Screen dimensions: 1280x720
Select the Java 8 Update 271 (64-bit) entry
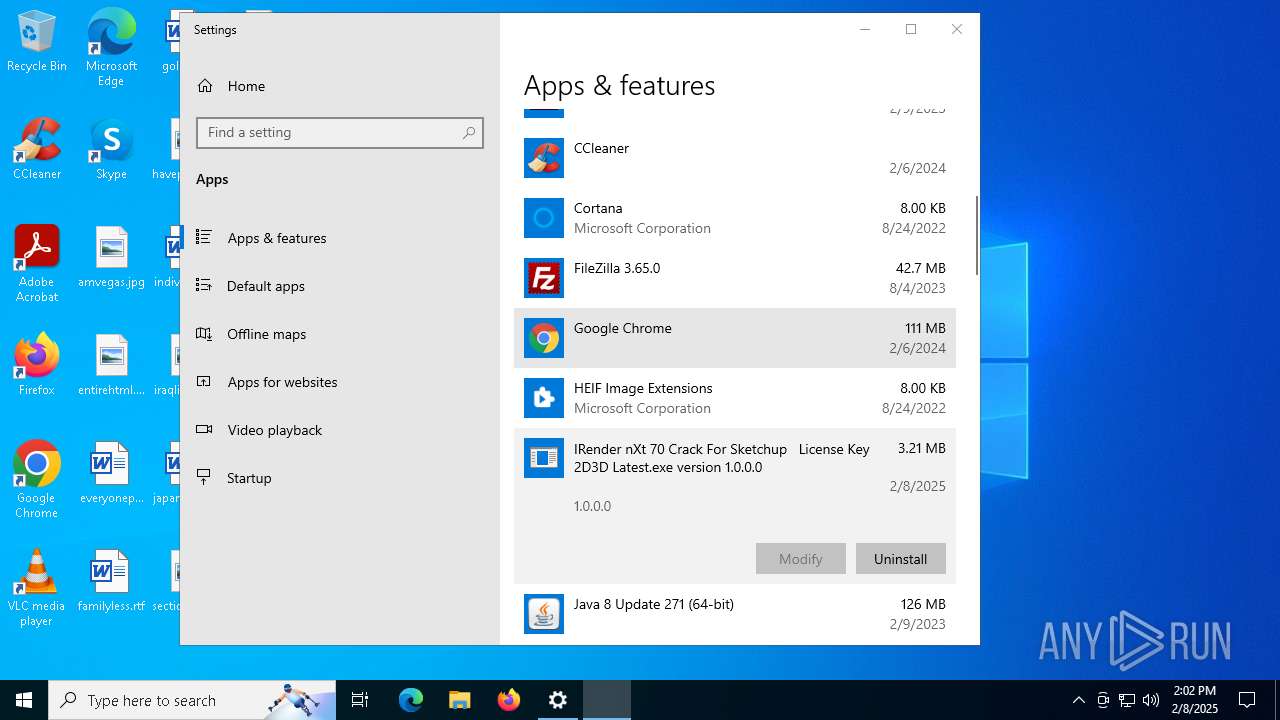[x=654, y=604]
